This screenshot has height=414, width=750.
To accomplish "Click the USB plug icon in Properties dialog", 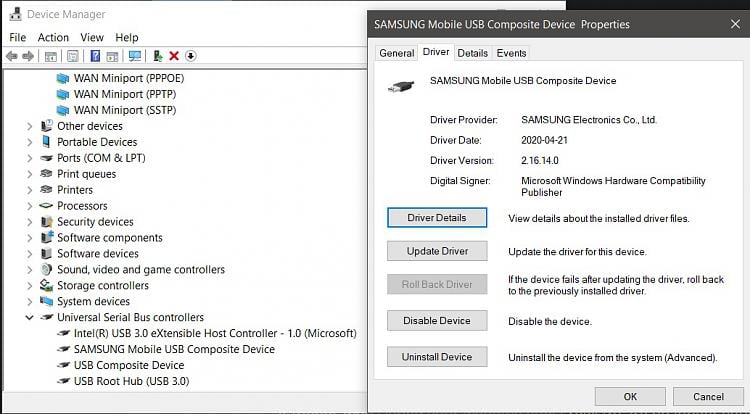I will 401,87.
